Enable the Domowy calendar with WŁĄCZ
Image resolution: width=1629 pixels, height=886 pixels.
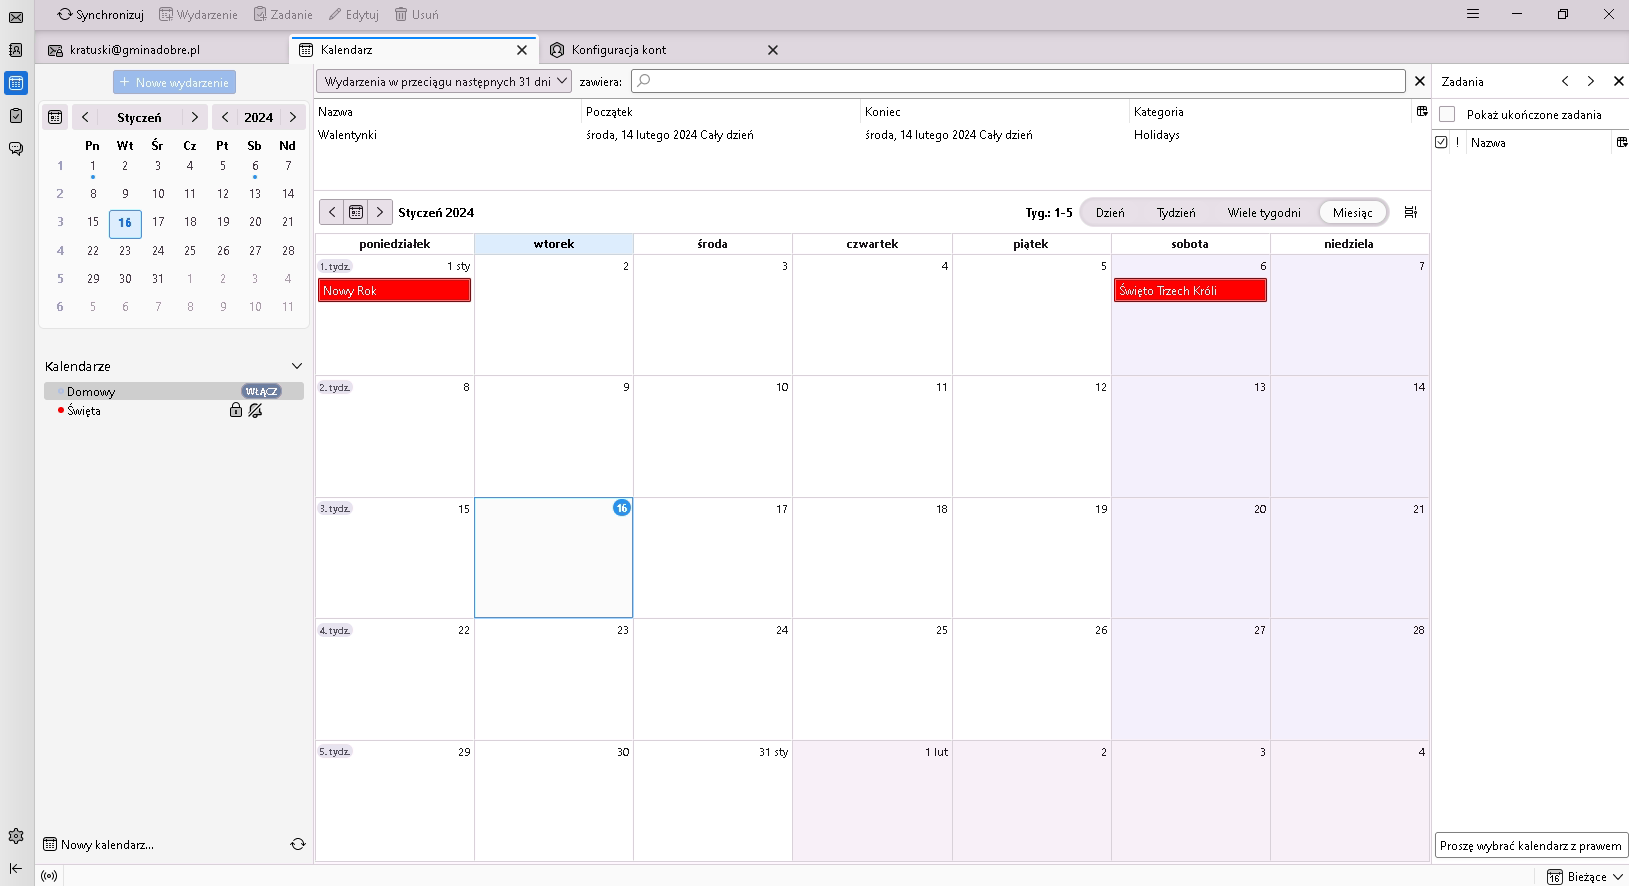(x=261, y=392)
